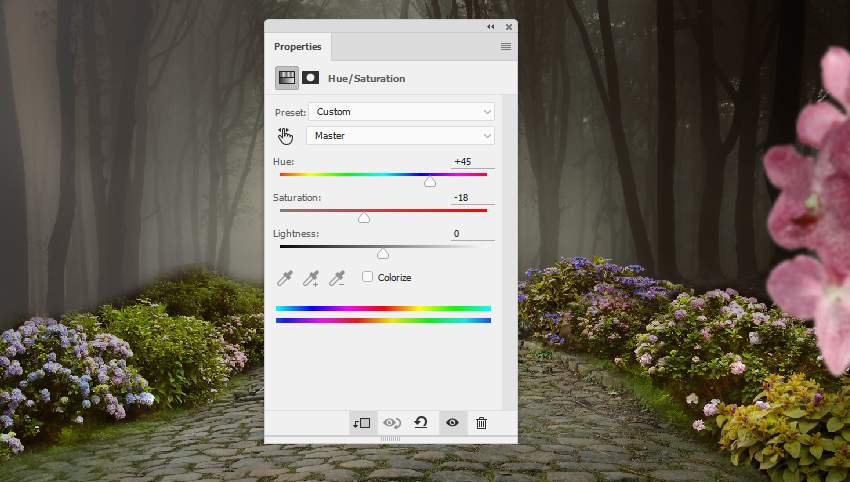
Task: Click the Saturation label
Action: [x=297, y=197]
